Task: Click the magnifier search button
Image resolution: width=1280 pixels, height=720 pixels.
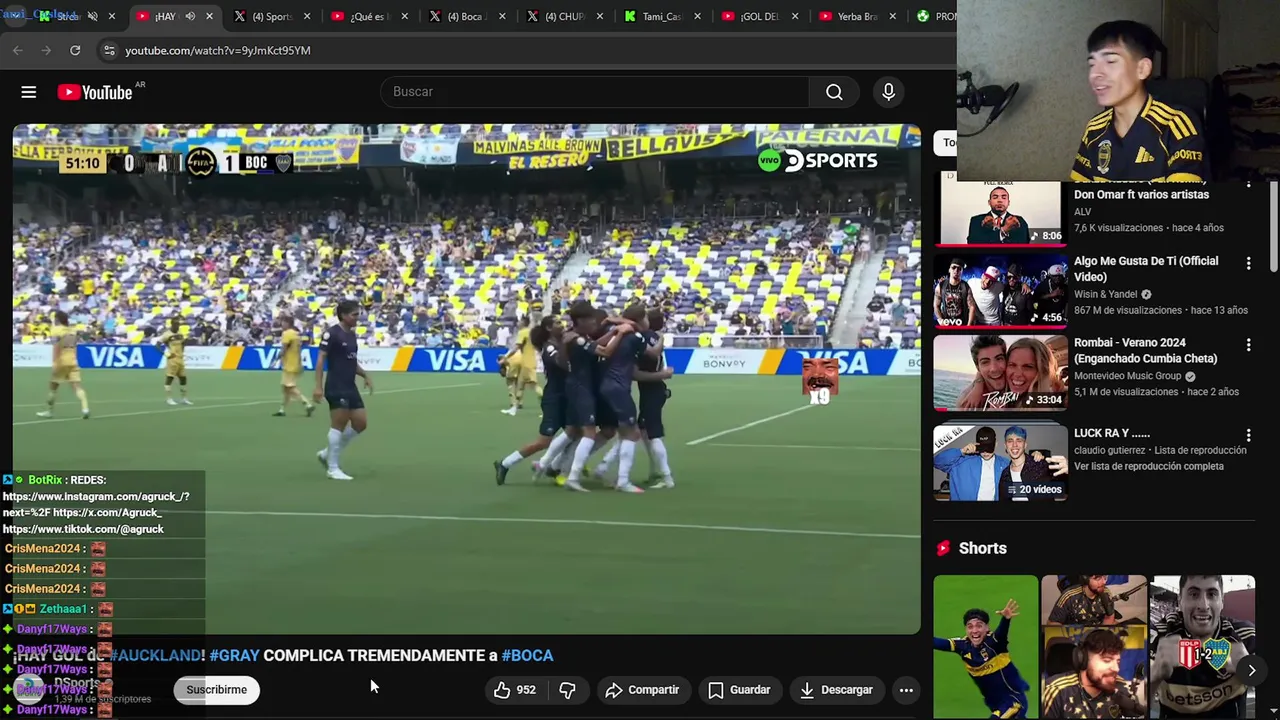Action: (834, 92)
